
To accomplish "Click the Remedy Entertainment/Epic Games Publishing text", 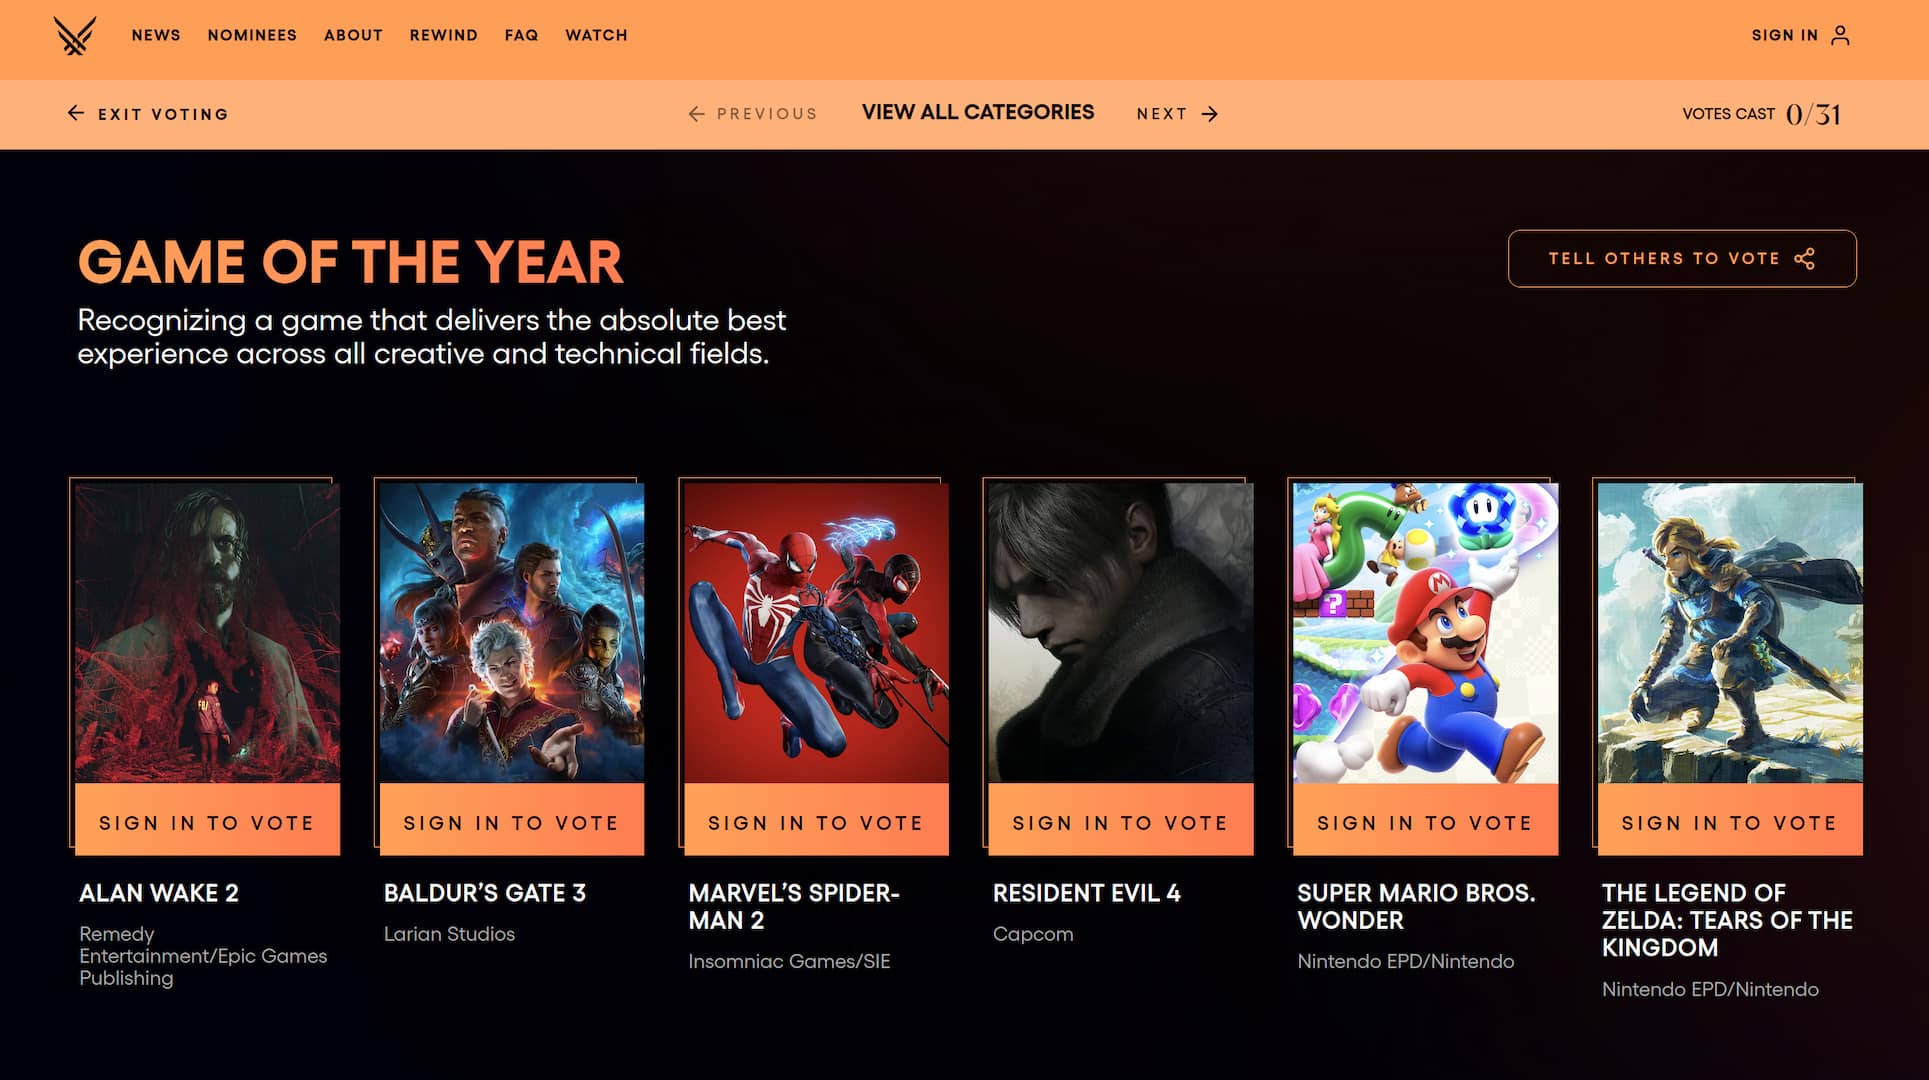I will [x=203, y=956].
